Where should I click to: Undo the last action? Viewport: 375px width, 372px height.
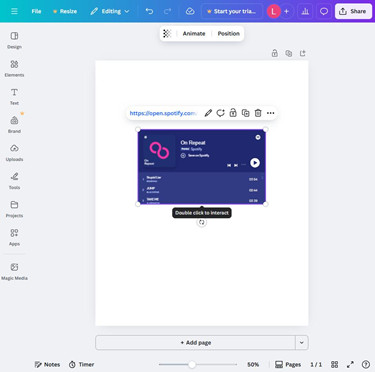click(149, 11)
